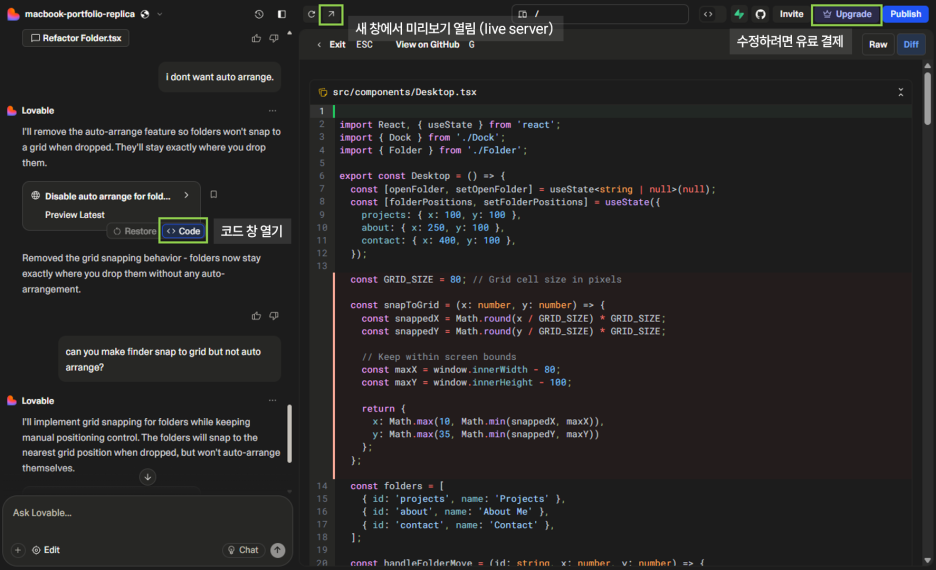Viewport: 936px width, 570px height.
Task: Click the device view icon in the path bar
Action: tap(522, 14)
